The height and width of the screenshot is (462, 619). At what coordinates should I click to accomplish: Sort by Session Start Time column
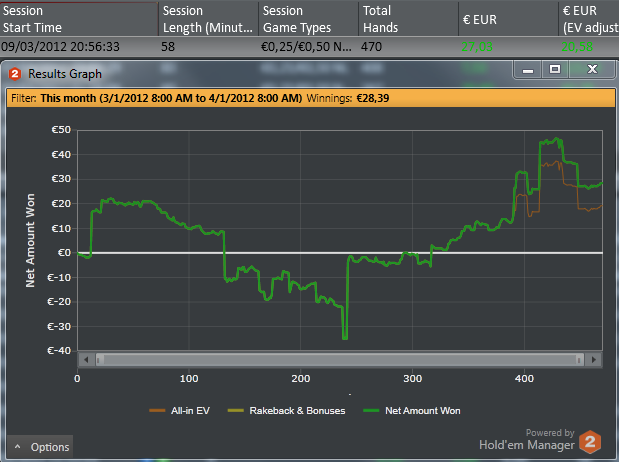[79, 19]
